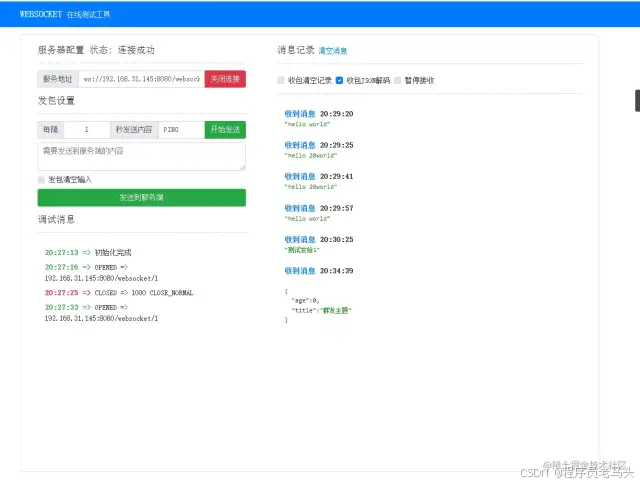Click the red 关闭连接 button
This screenshot has height=484, width=640.
(x=225, y=78)
